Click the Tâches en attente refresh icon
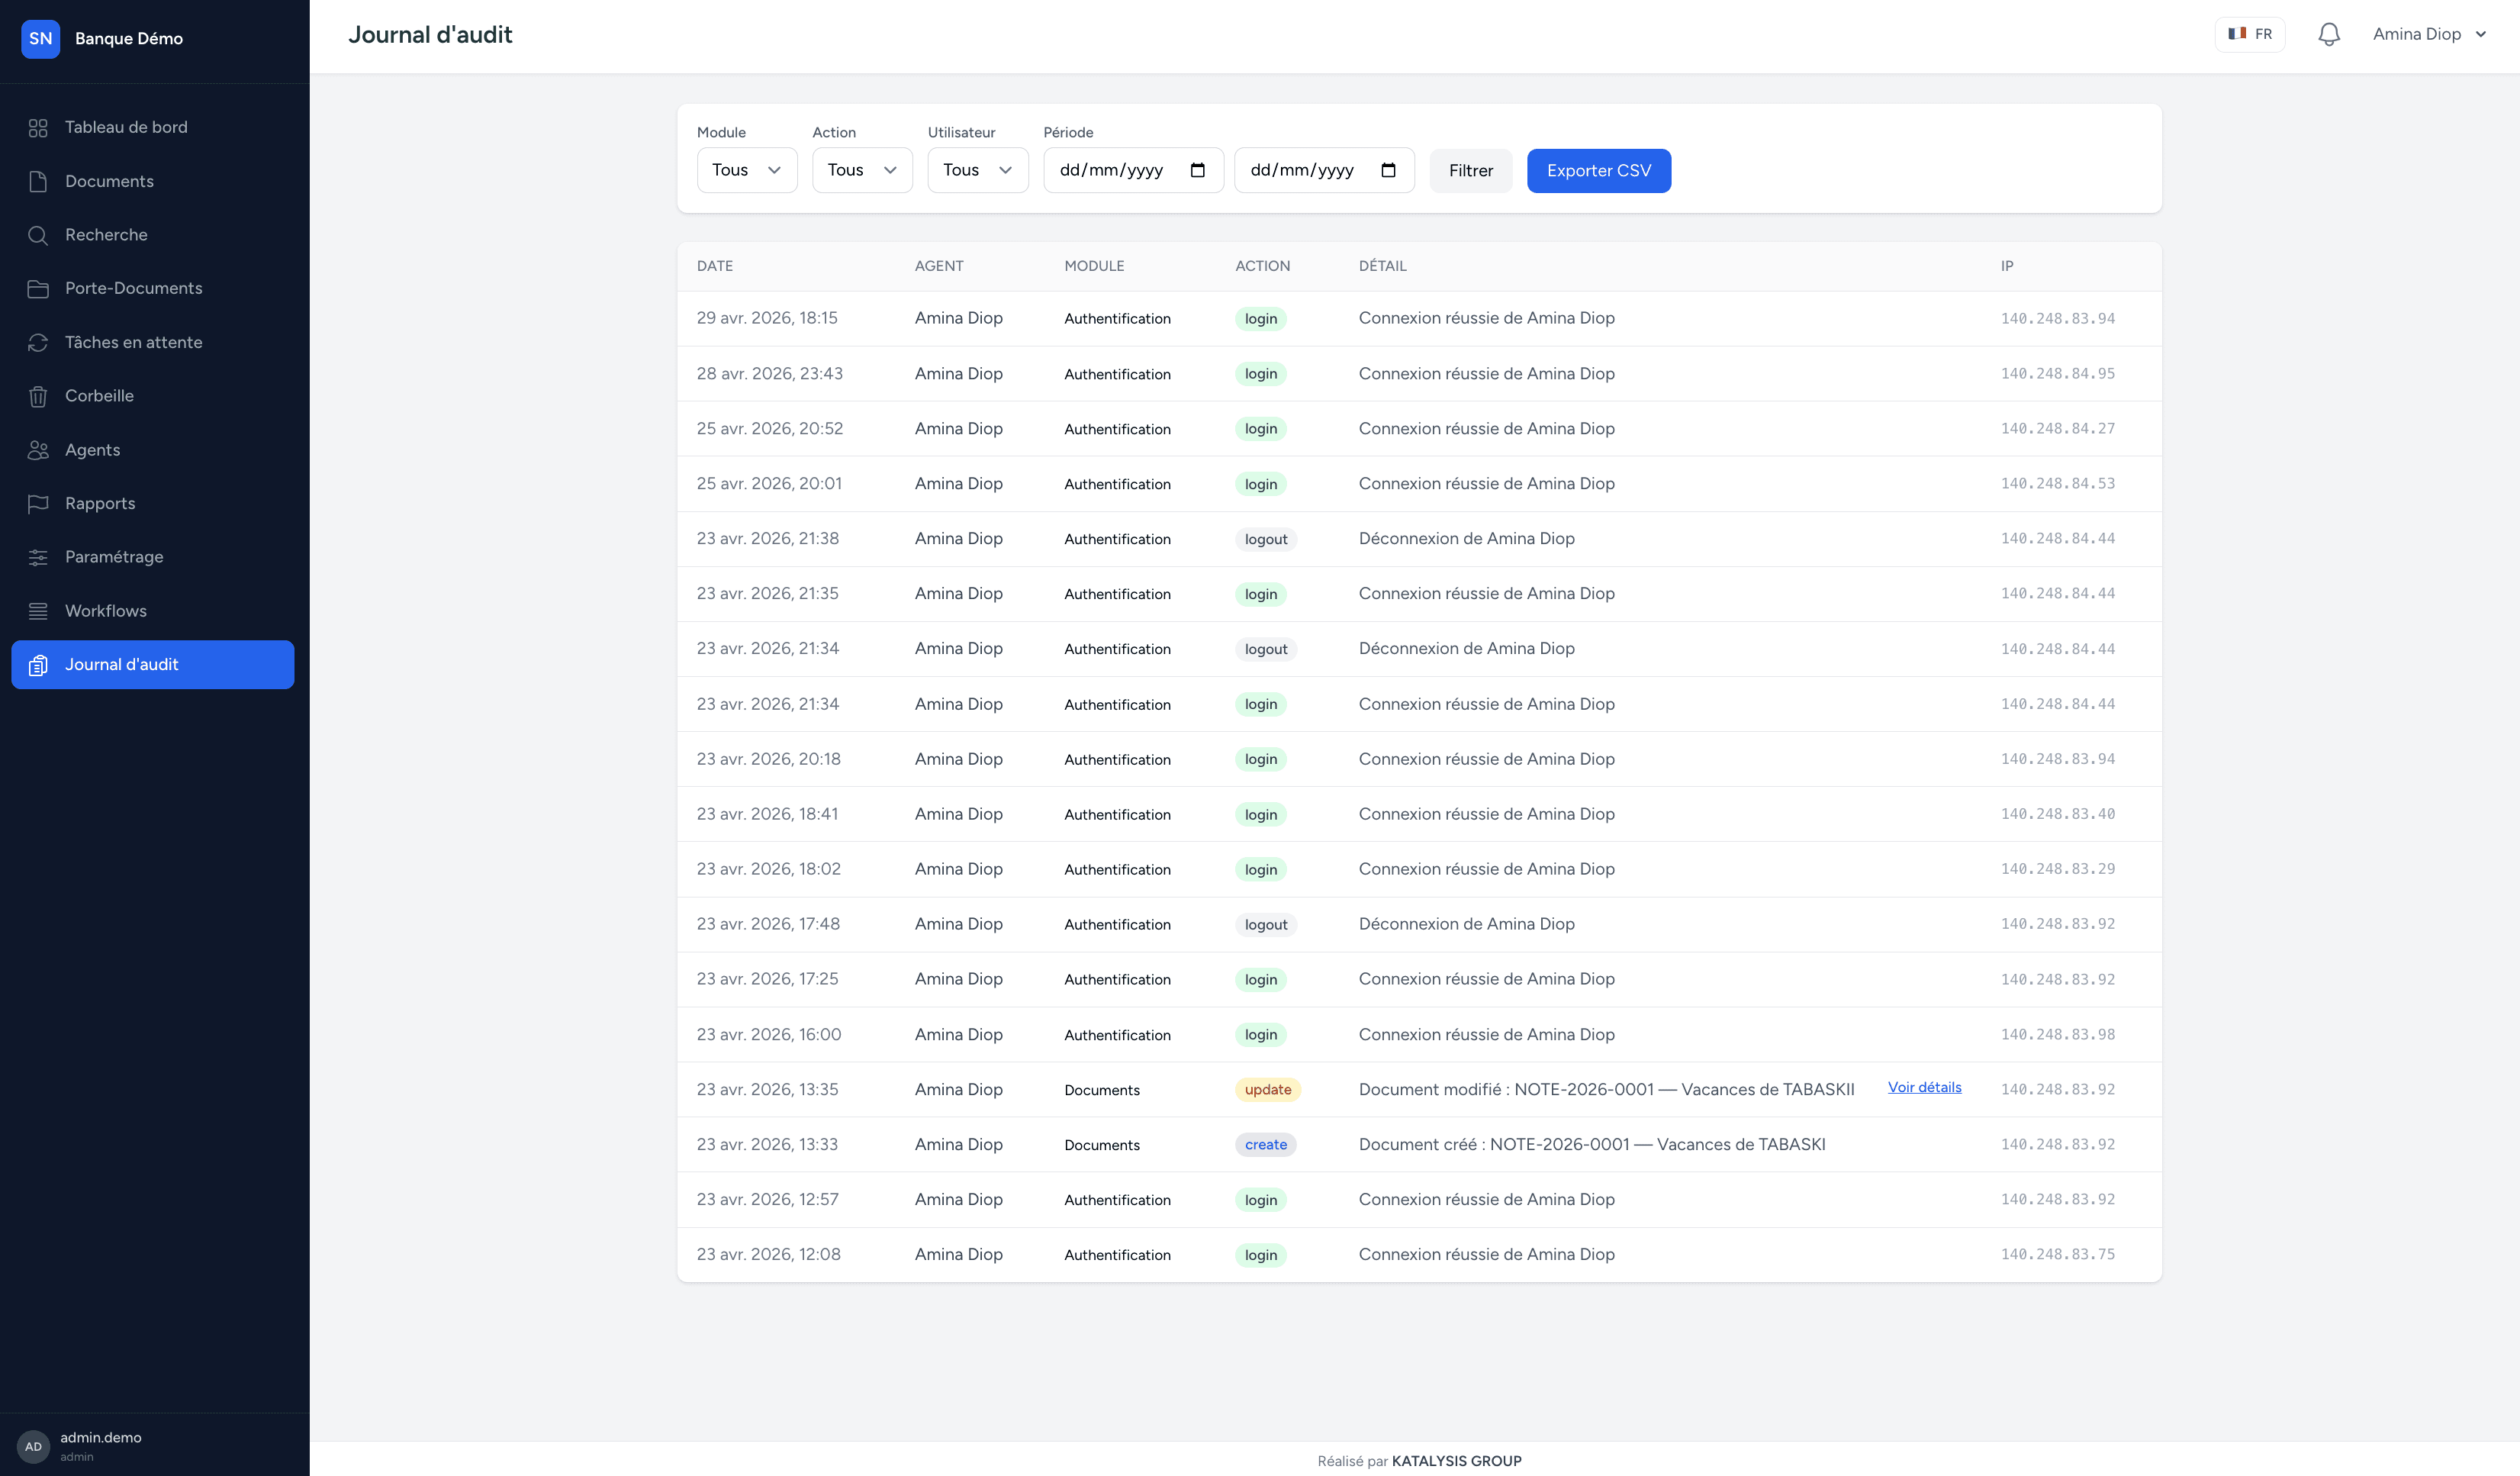This screenshot has height=1476, width=2520. pyautogui.click(x=38, y=342)
